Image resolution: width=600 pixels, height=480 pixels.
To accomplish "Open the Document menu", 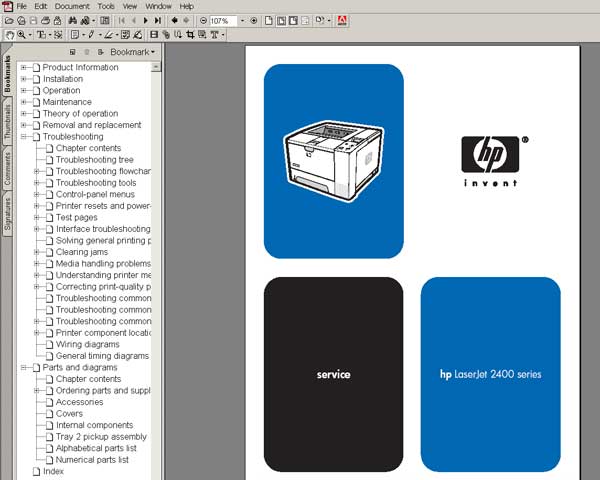I will pyautogui.click(x=72, y=6).
